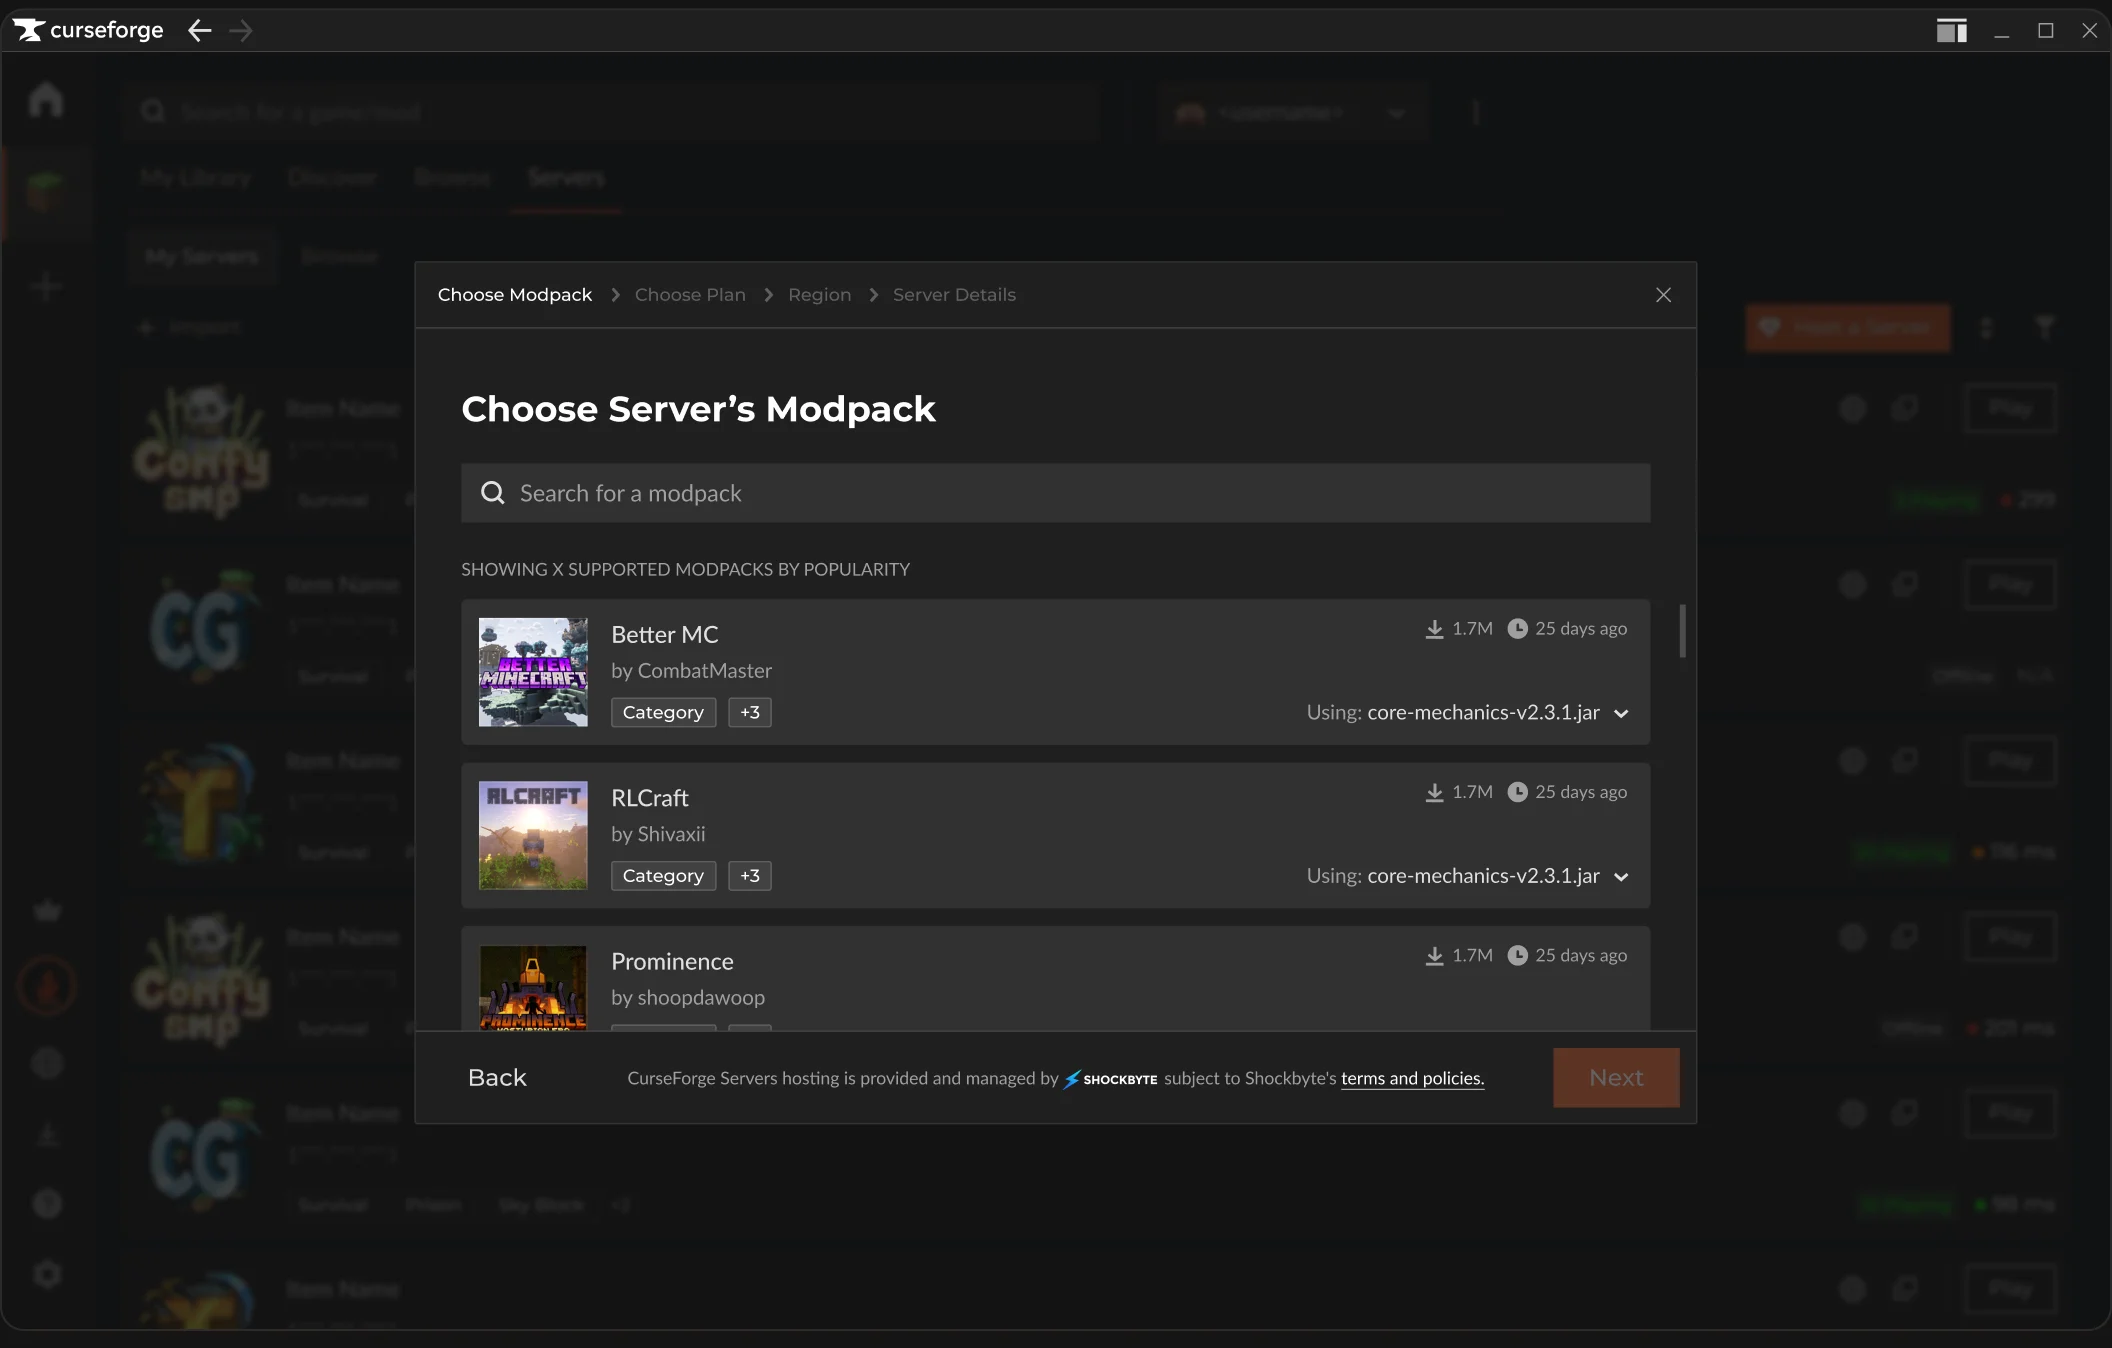Open the Prominence thumbnail
This screenshot has width=2112, height=1348.
coord(533,987)
